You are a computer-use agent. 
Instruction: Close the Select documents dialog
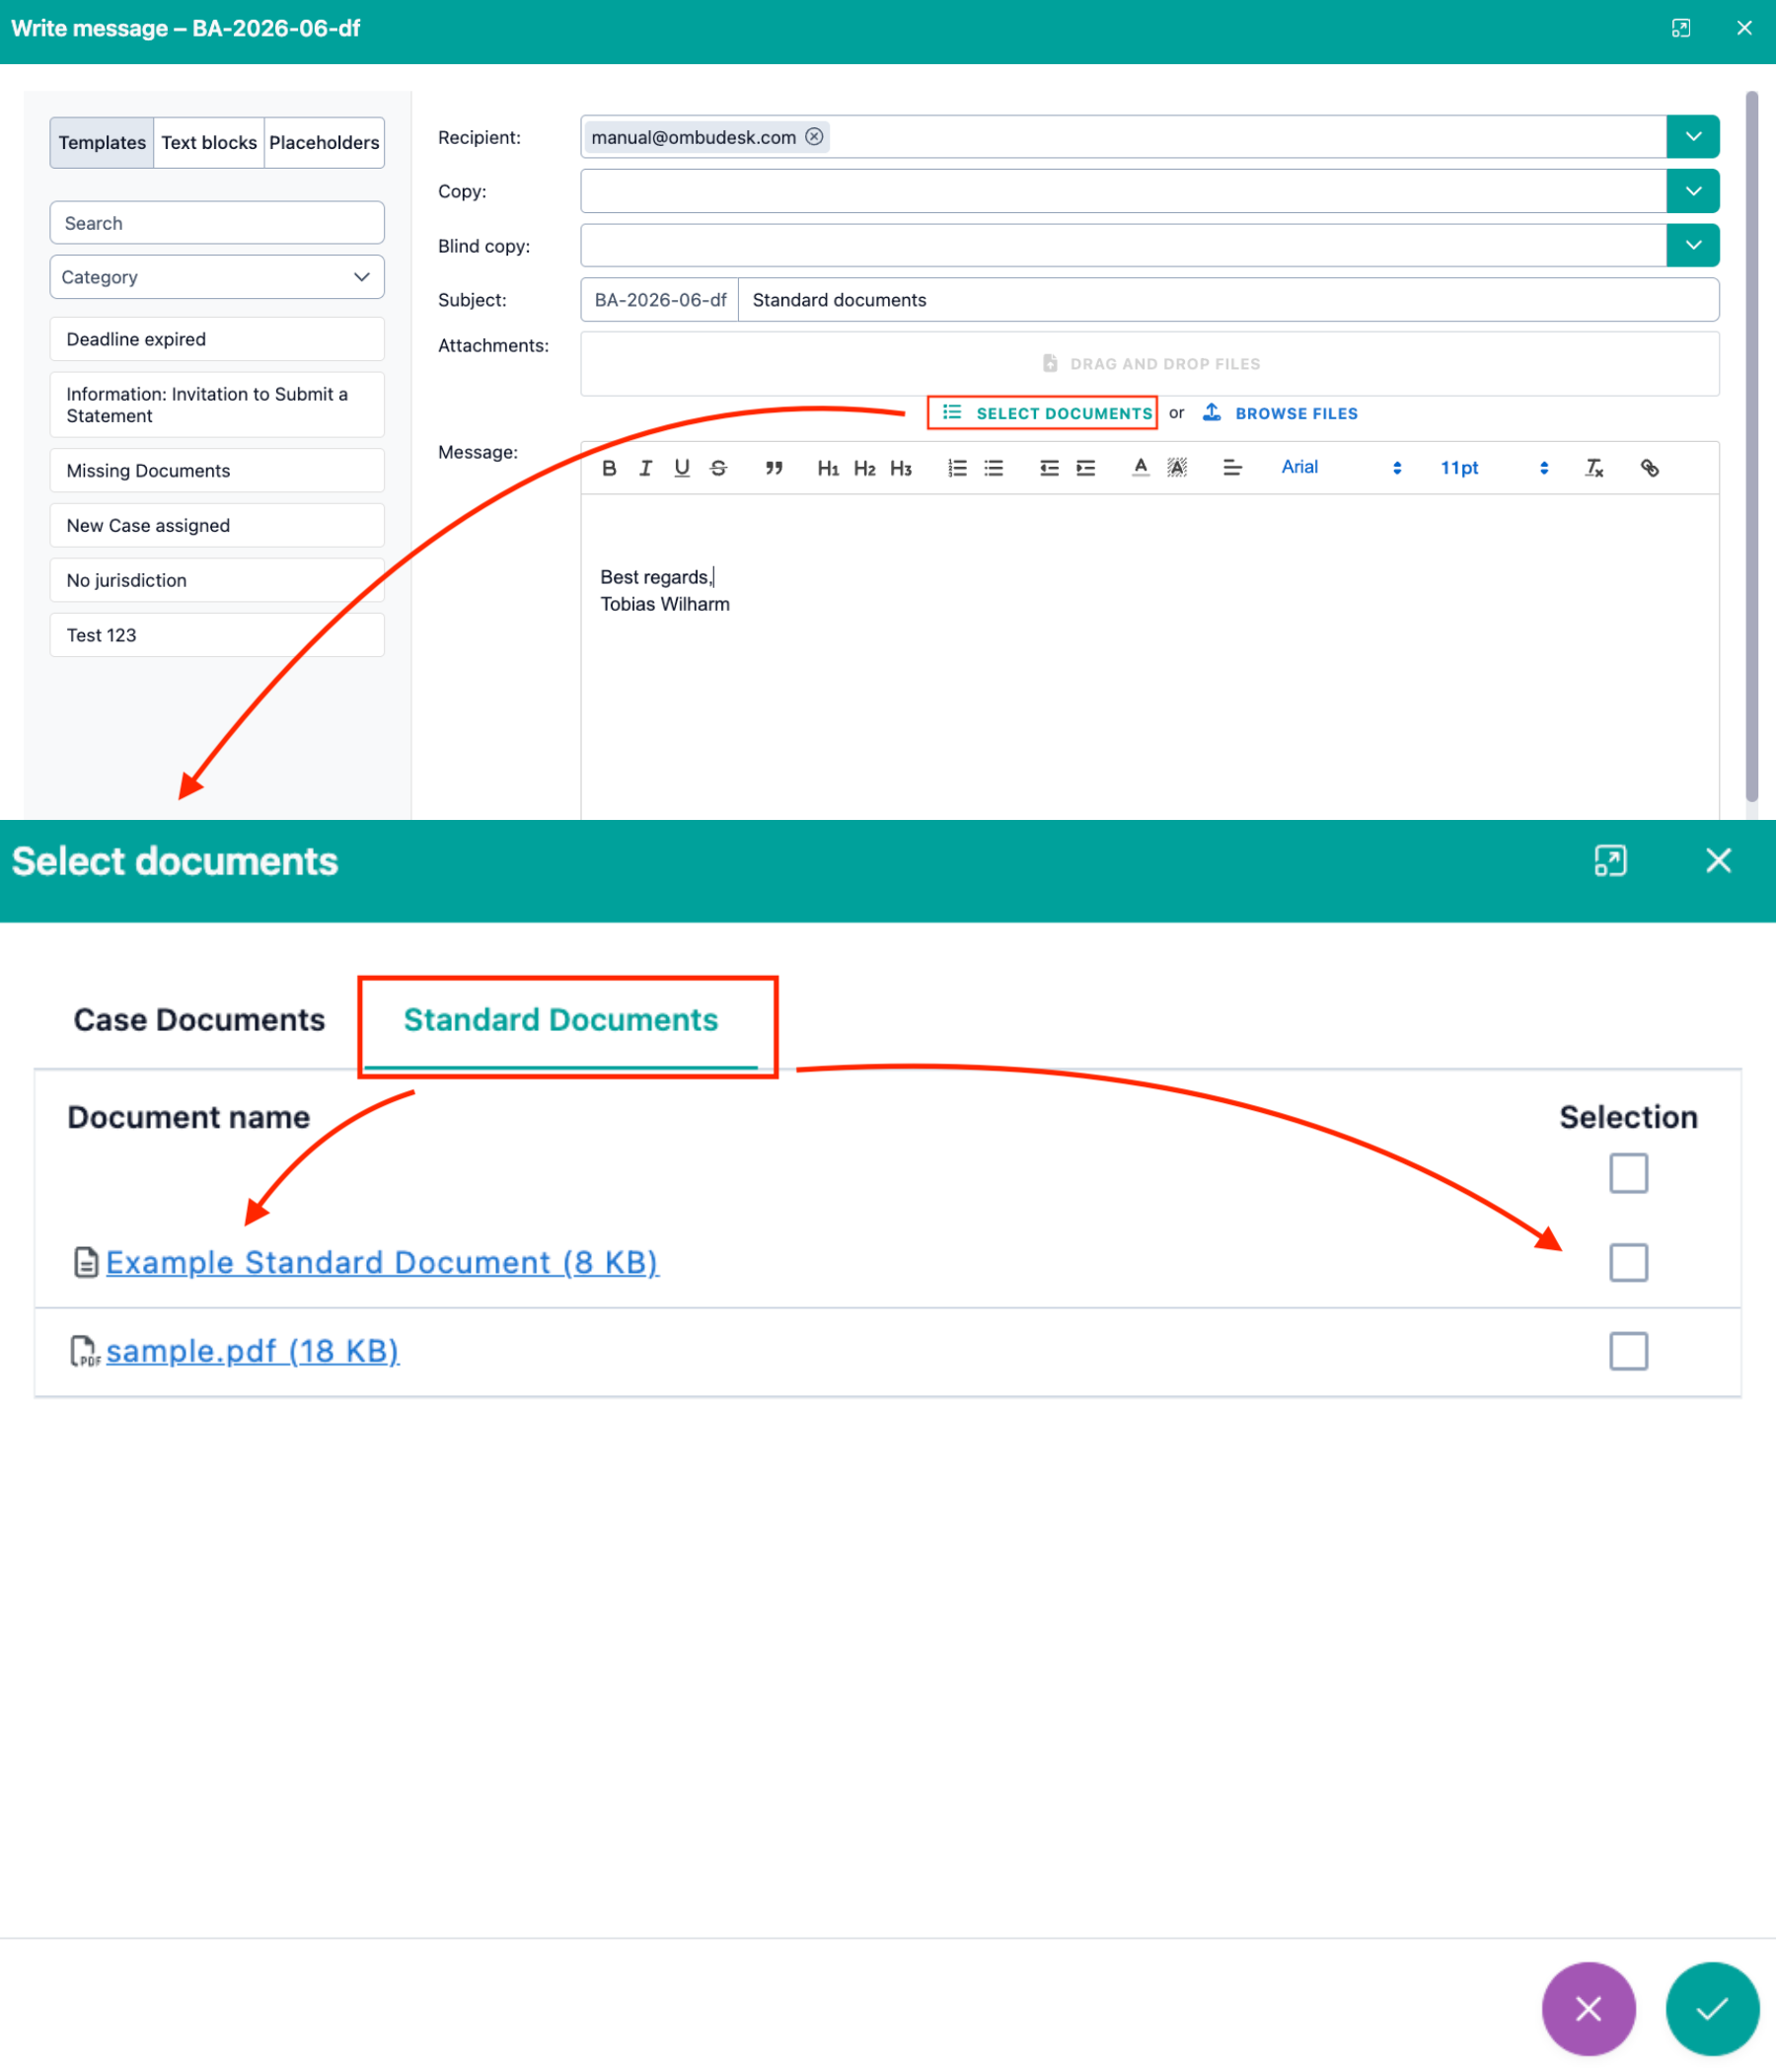1718,861
